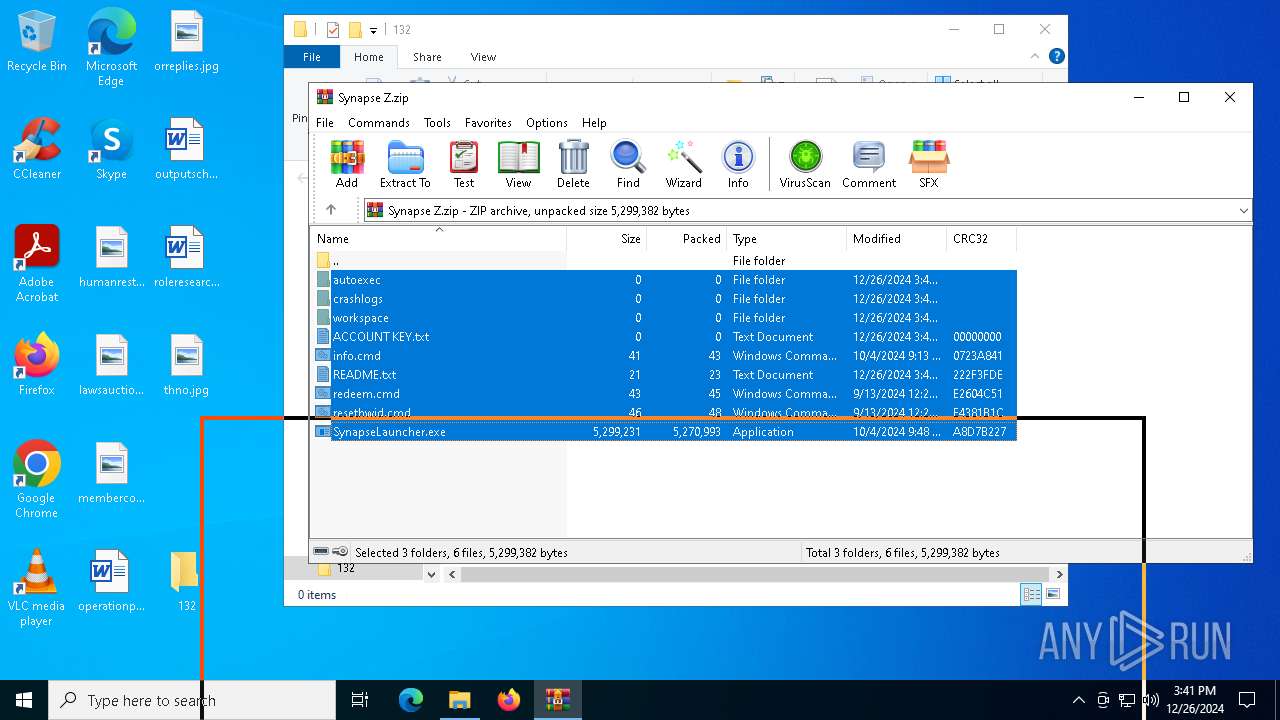Open the notification center icon

[1247, 700]
